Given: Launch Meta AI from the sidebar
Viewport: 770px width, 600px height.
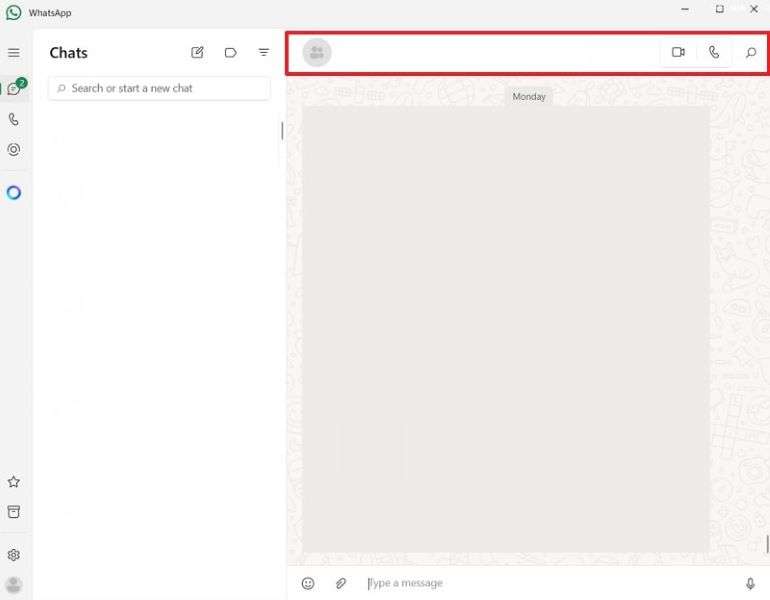Looking at the screenshot, I should point(14,193).
